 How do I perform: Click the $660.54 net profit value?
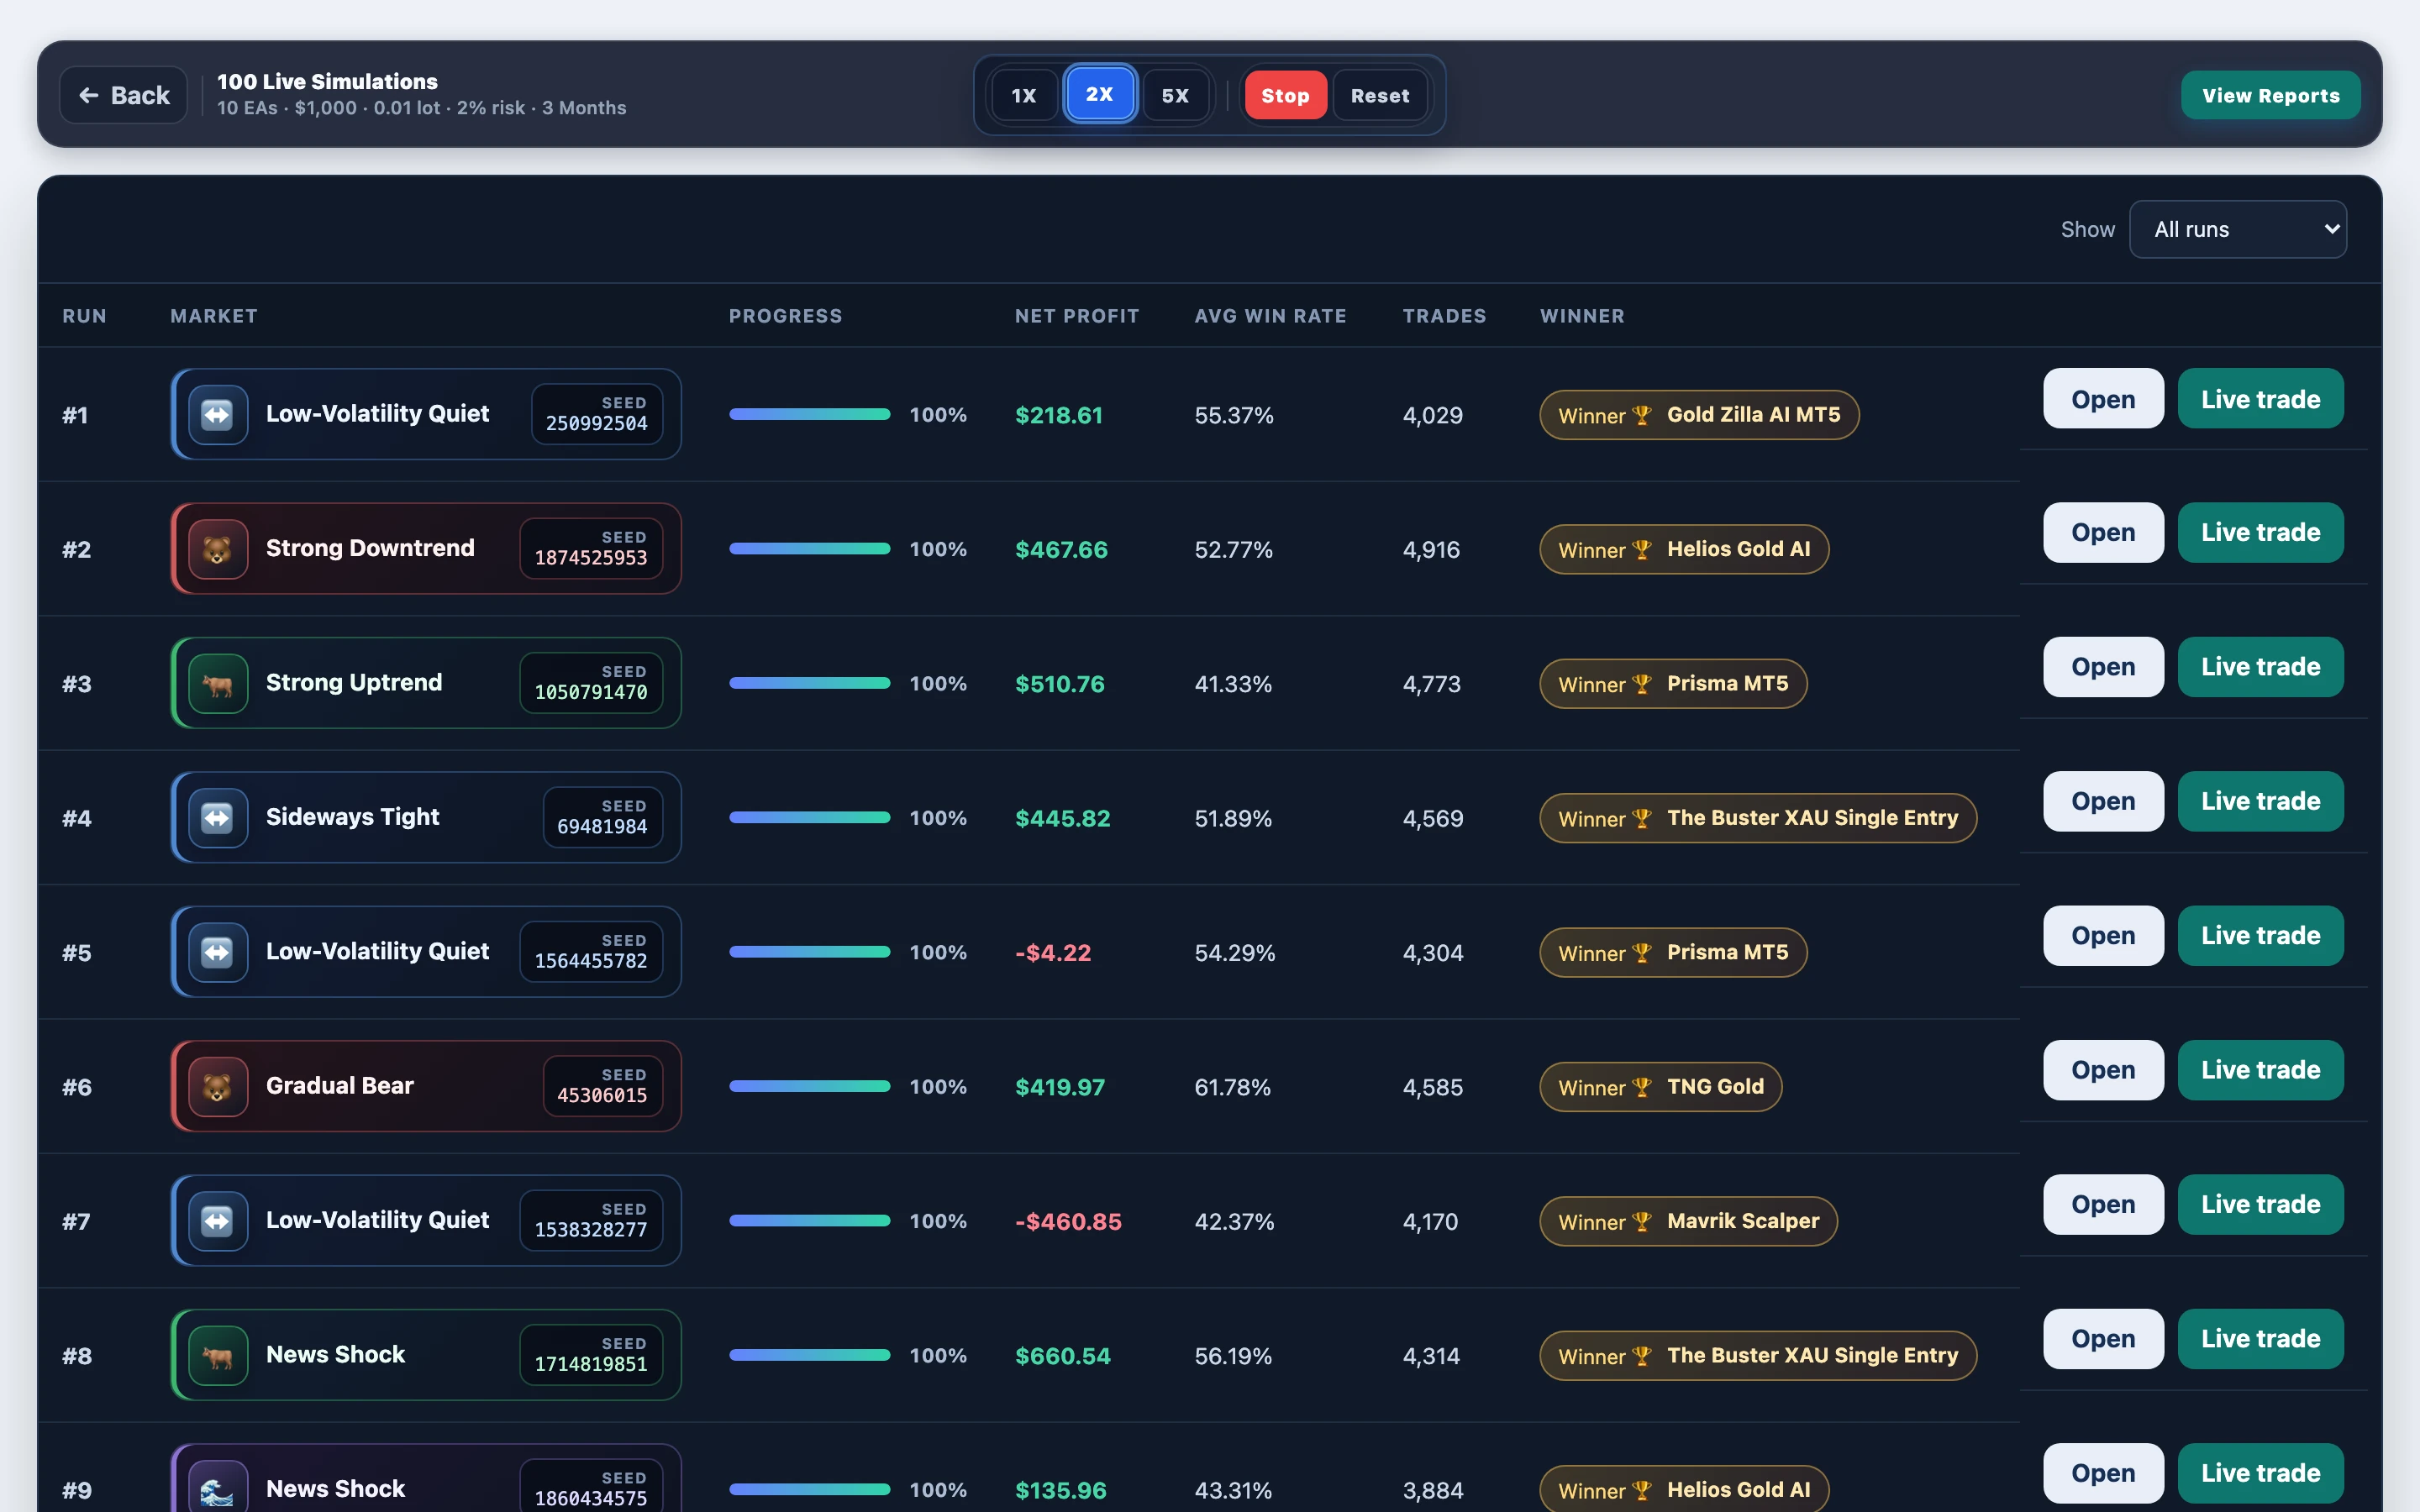click(x=1062, y=1356)
